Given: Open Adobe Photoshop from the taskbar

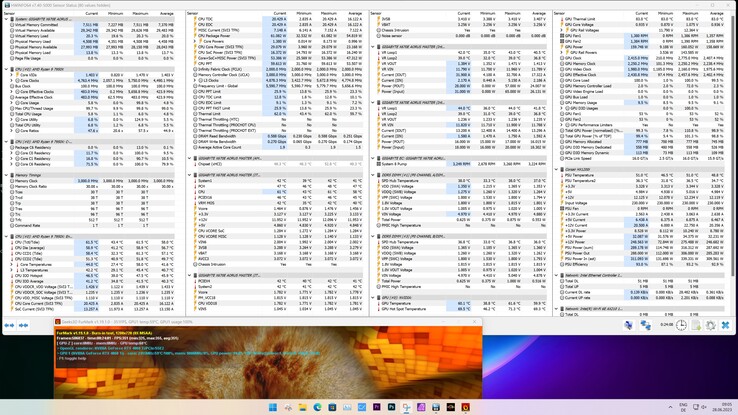Looking at the screenshot, I should tap(391, 407).
